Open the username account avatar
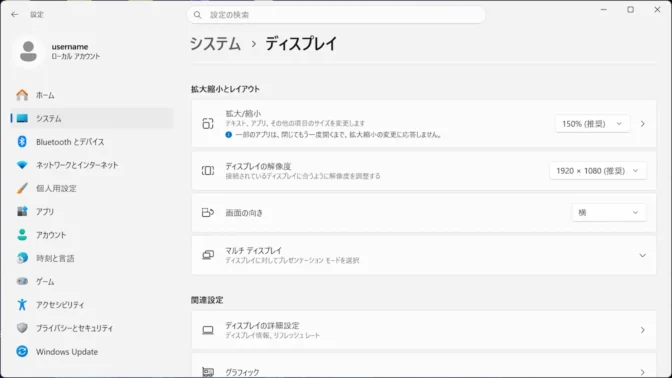672x378 pixels. click(x=28, y=51)
